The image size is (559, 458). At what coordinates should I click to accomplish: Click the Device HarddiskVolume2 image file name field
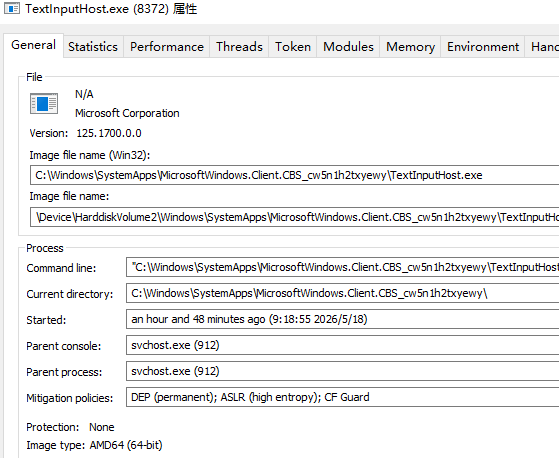pos(294,217)
